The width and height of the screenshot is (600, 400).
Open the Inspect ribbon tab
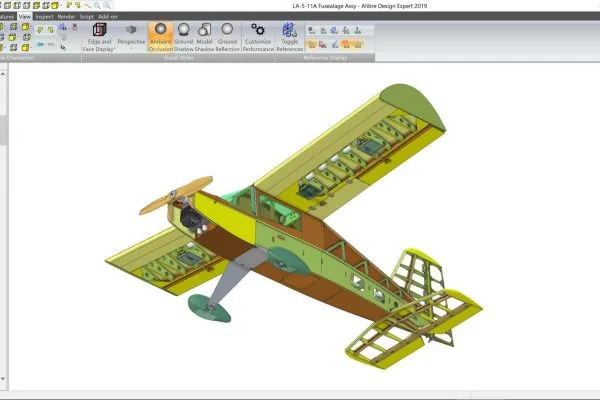pyautogui.click(x=44, y=16)
